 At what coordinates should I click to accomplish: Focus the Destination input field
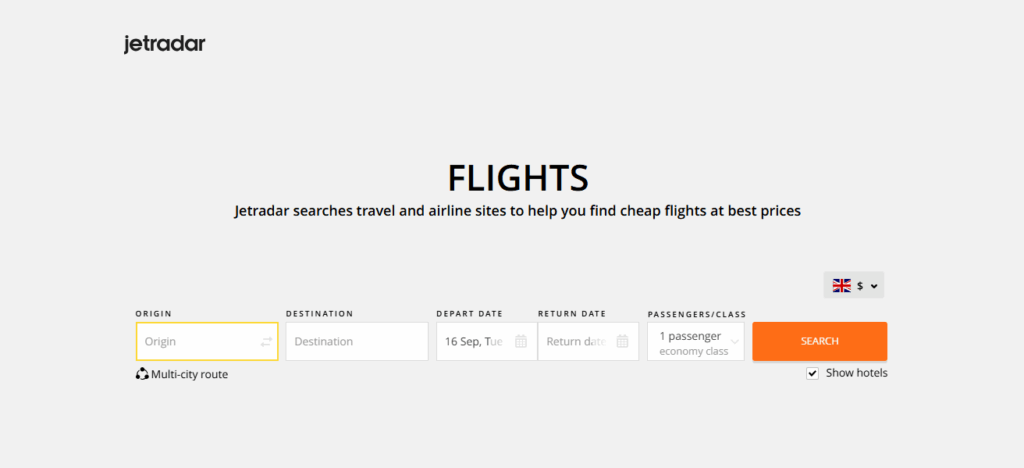(x=357, y=341)
